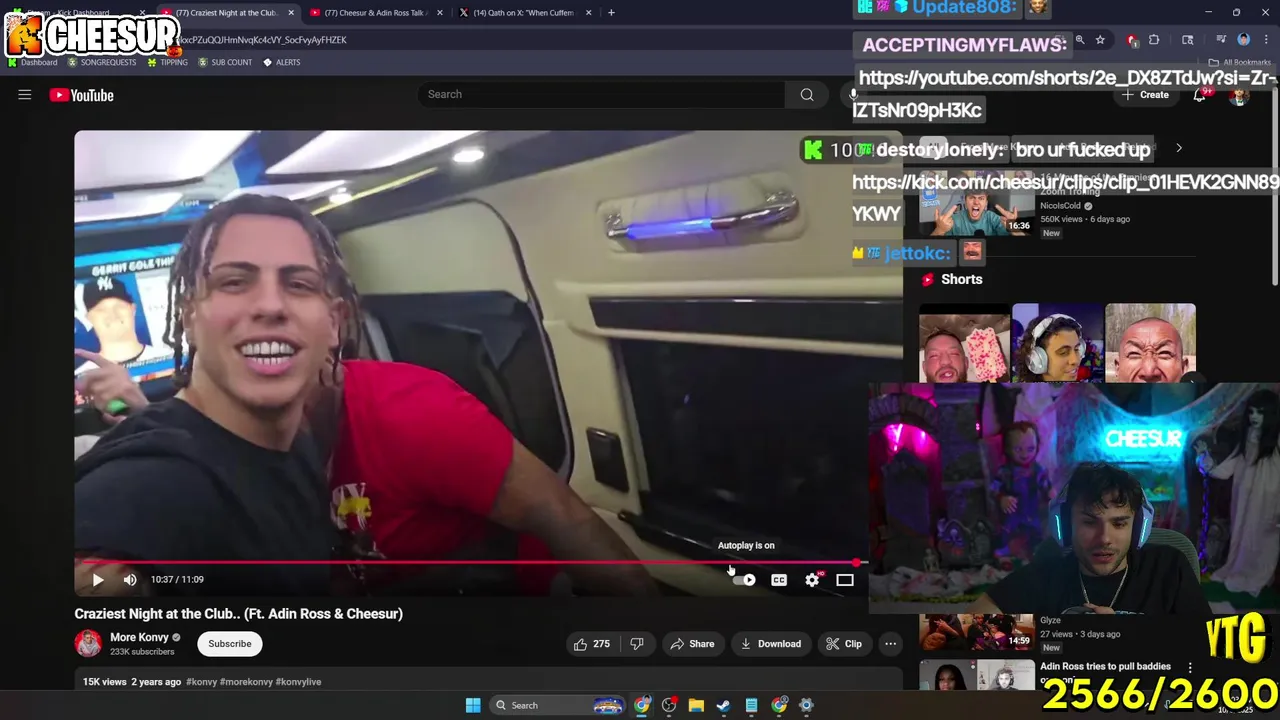The height and width of the screenshot is (720, 1280).
Task: Open options for Adin Ross pull baddies video
Action: point(1190,667)
